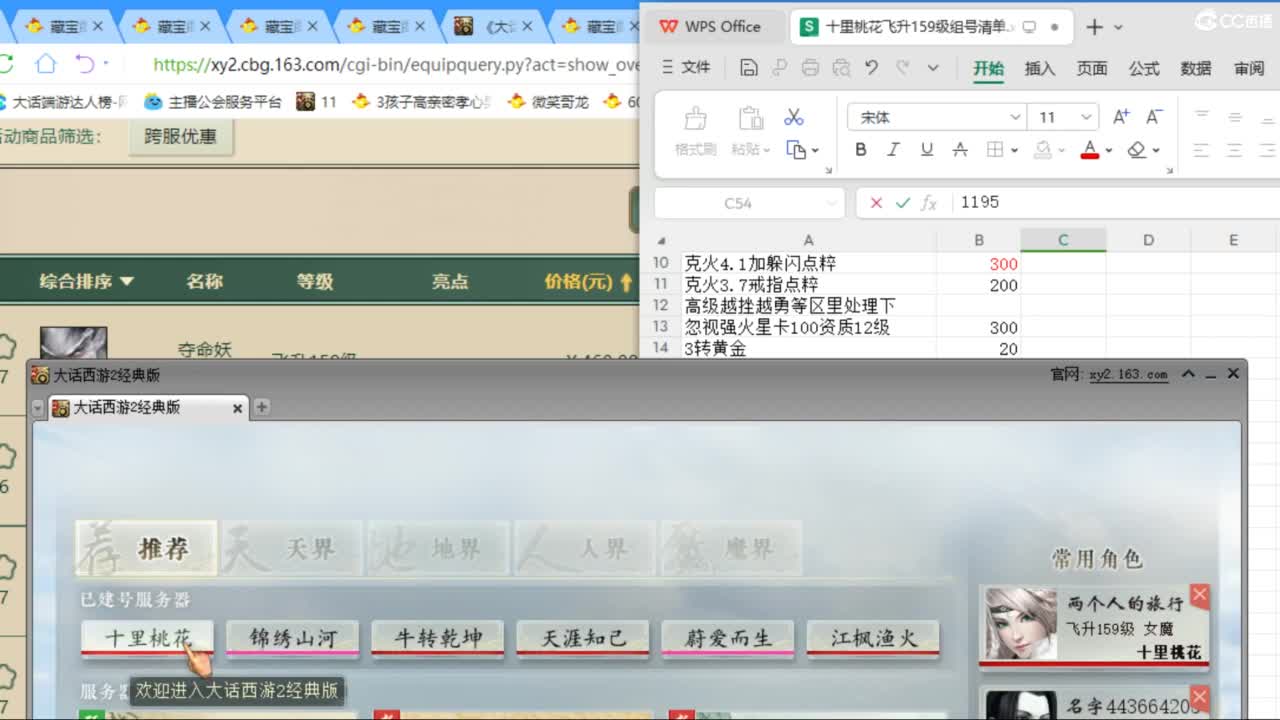Screen dimensions: 1280x720
Task: Click the redo arrow in WPS toolbar
Action: [x=902, y=68]
